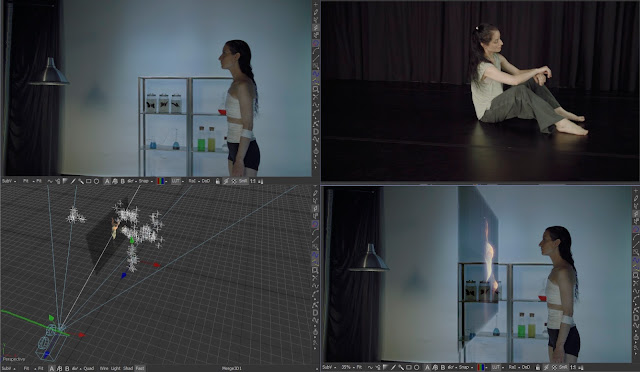Select the camera wireframe in 3D viewer
This screenshot has height=372, width=640.
[50, 342]
